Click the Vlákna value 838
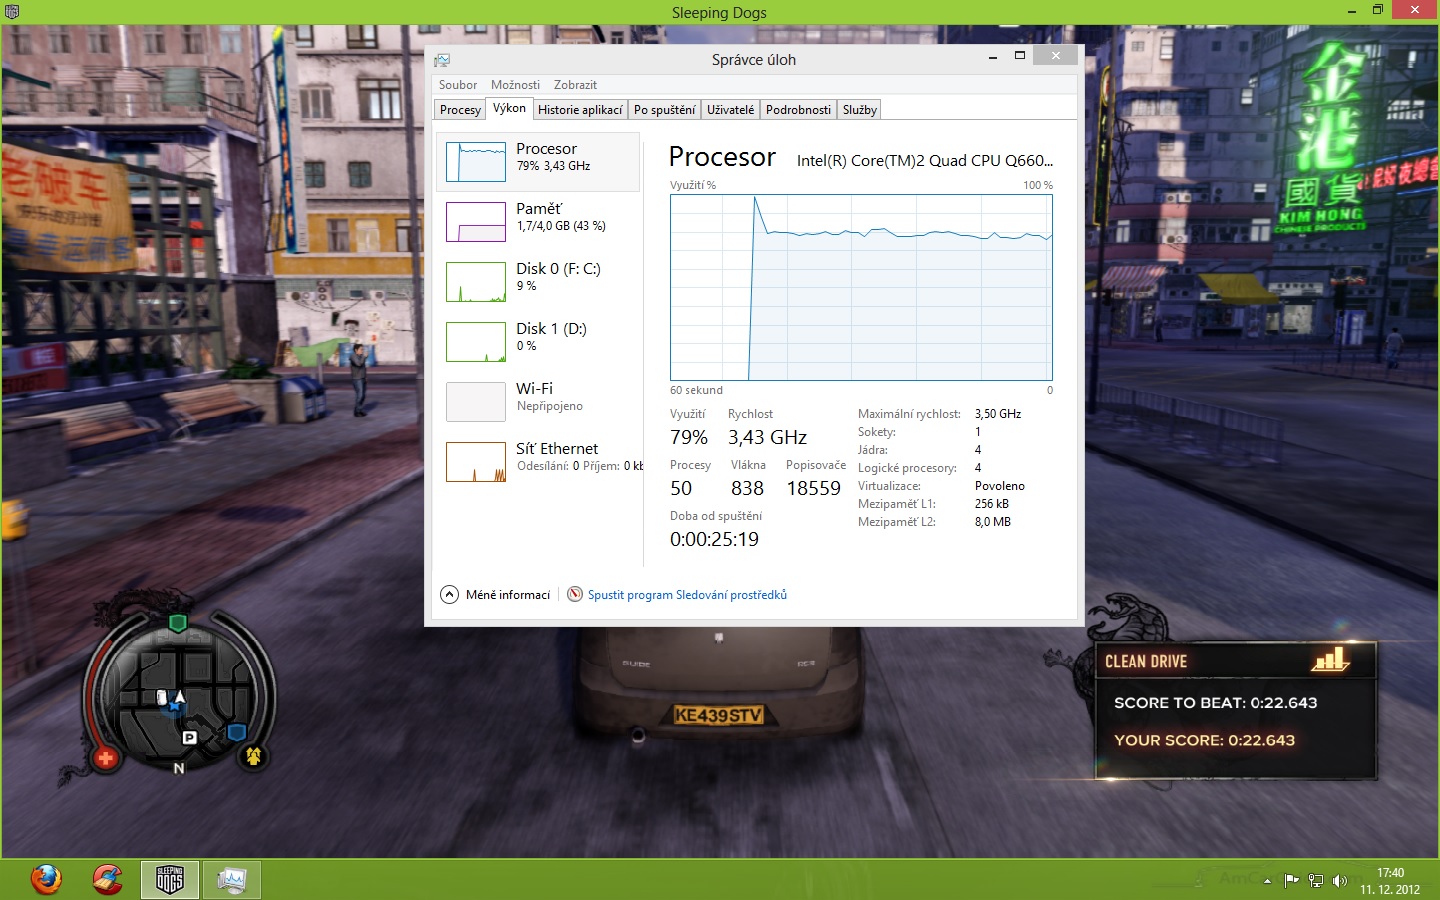 coord(747,488)
